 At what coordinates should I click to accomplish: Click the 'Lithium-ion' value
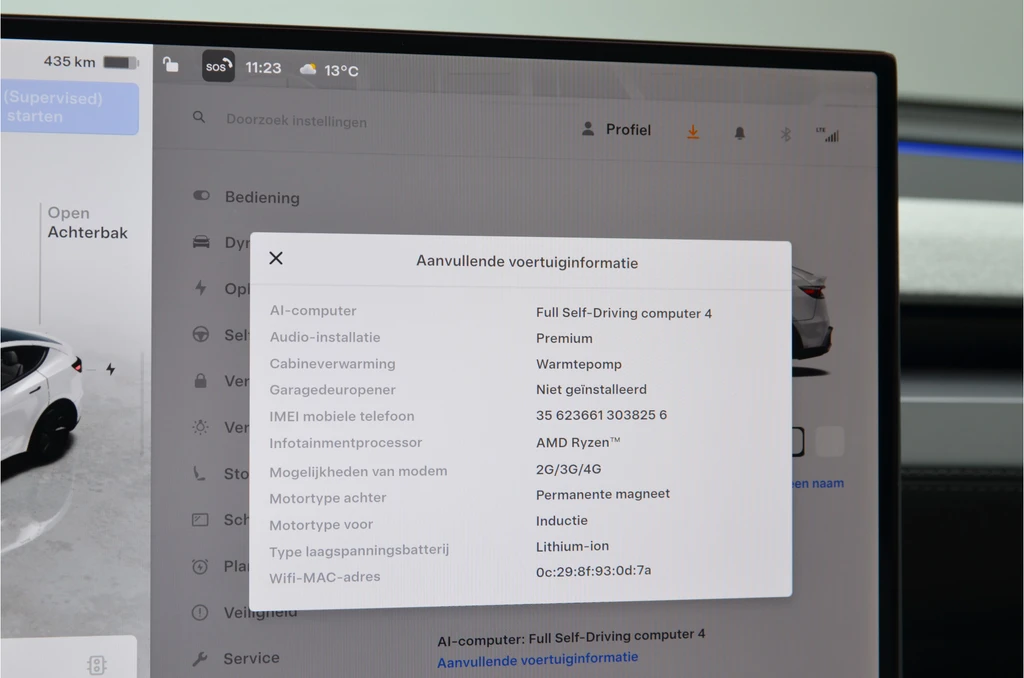click(572, 546)
